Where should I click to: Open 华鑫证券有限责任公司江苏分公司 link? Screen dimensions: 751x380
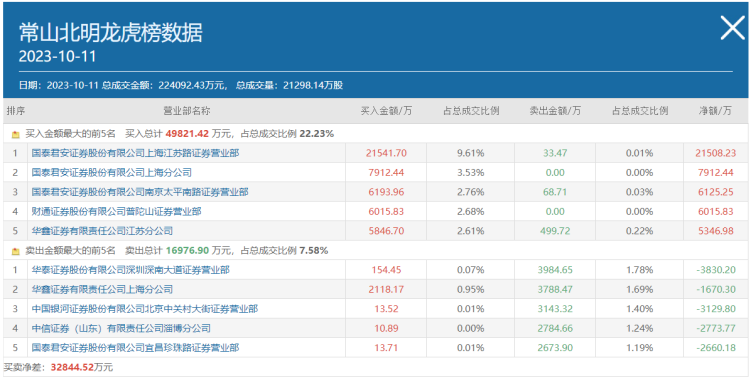(102, 231)
